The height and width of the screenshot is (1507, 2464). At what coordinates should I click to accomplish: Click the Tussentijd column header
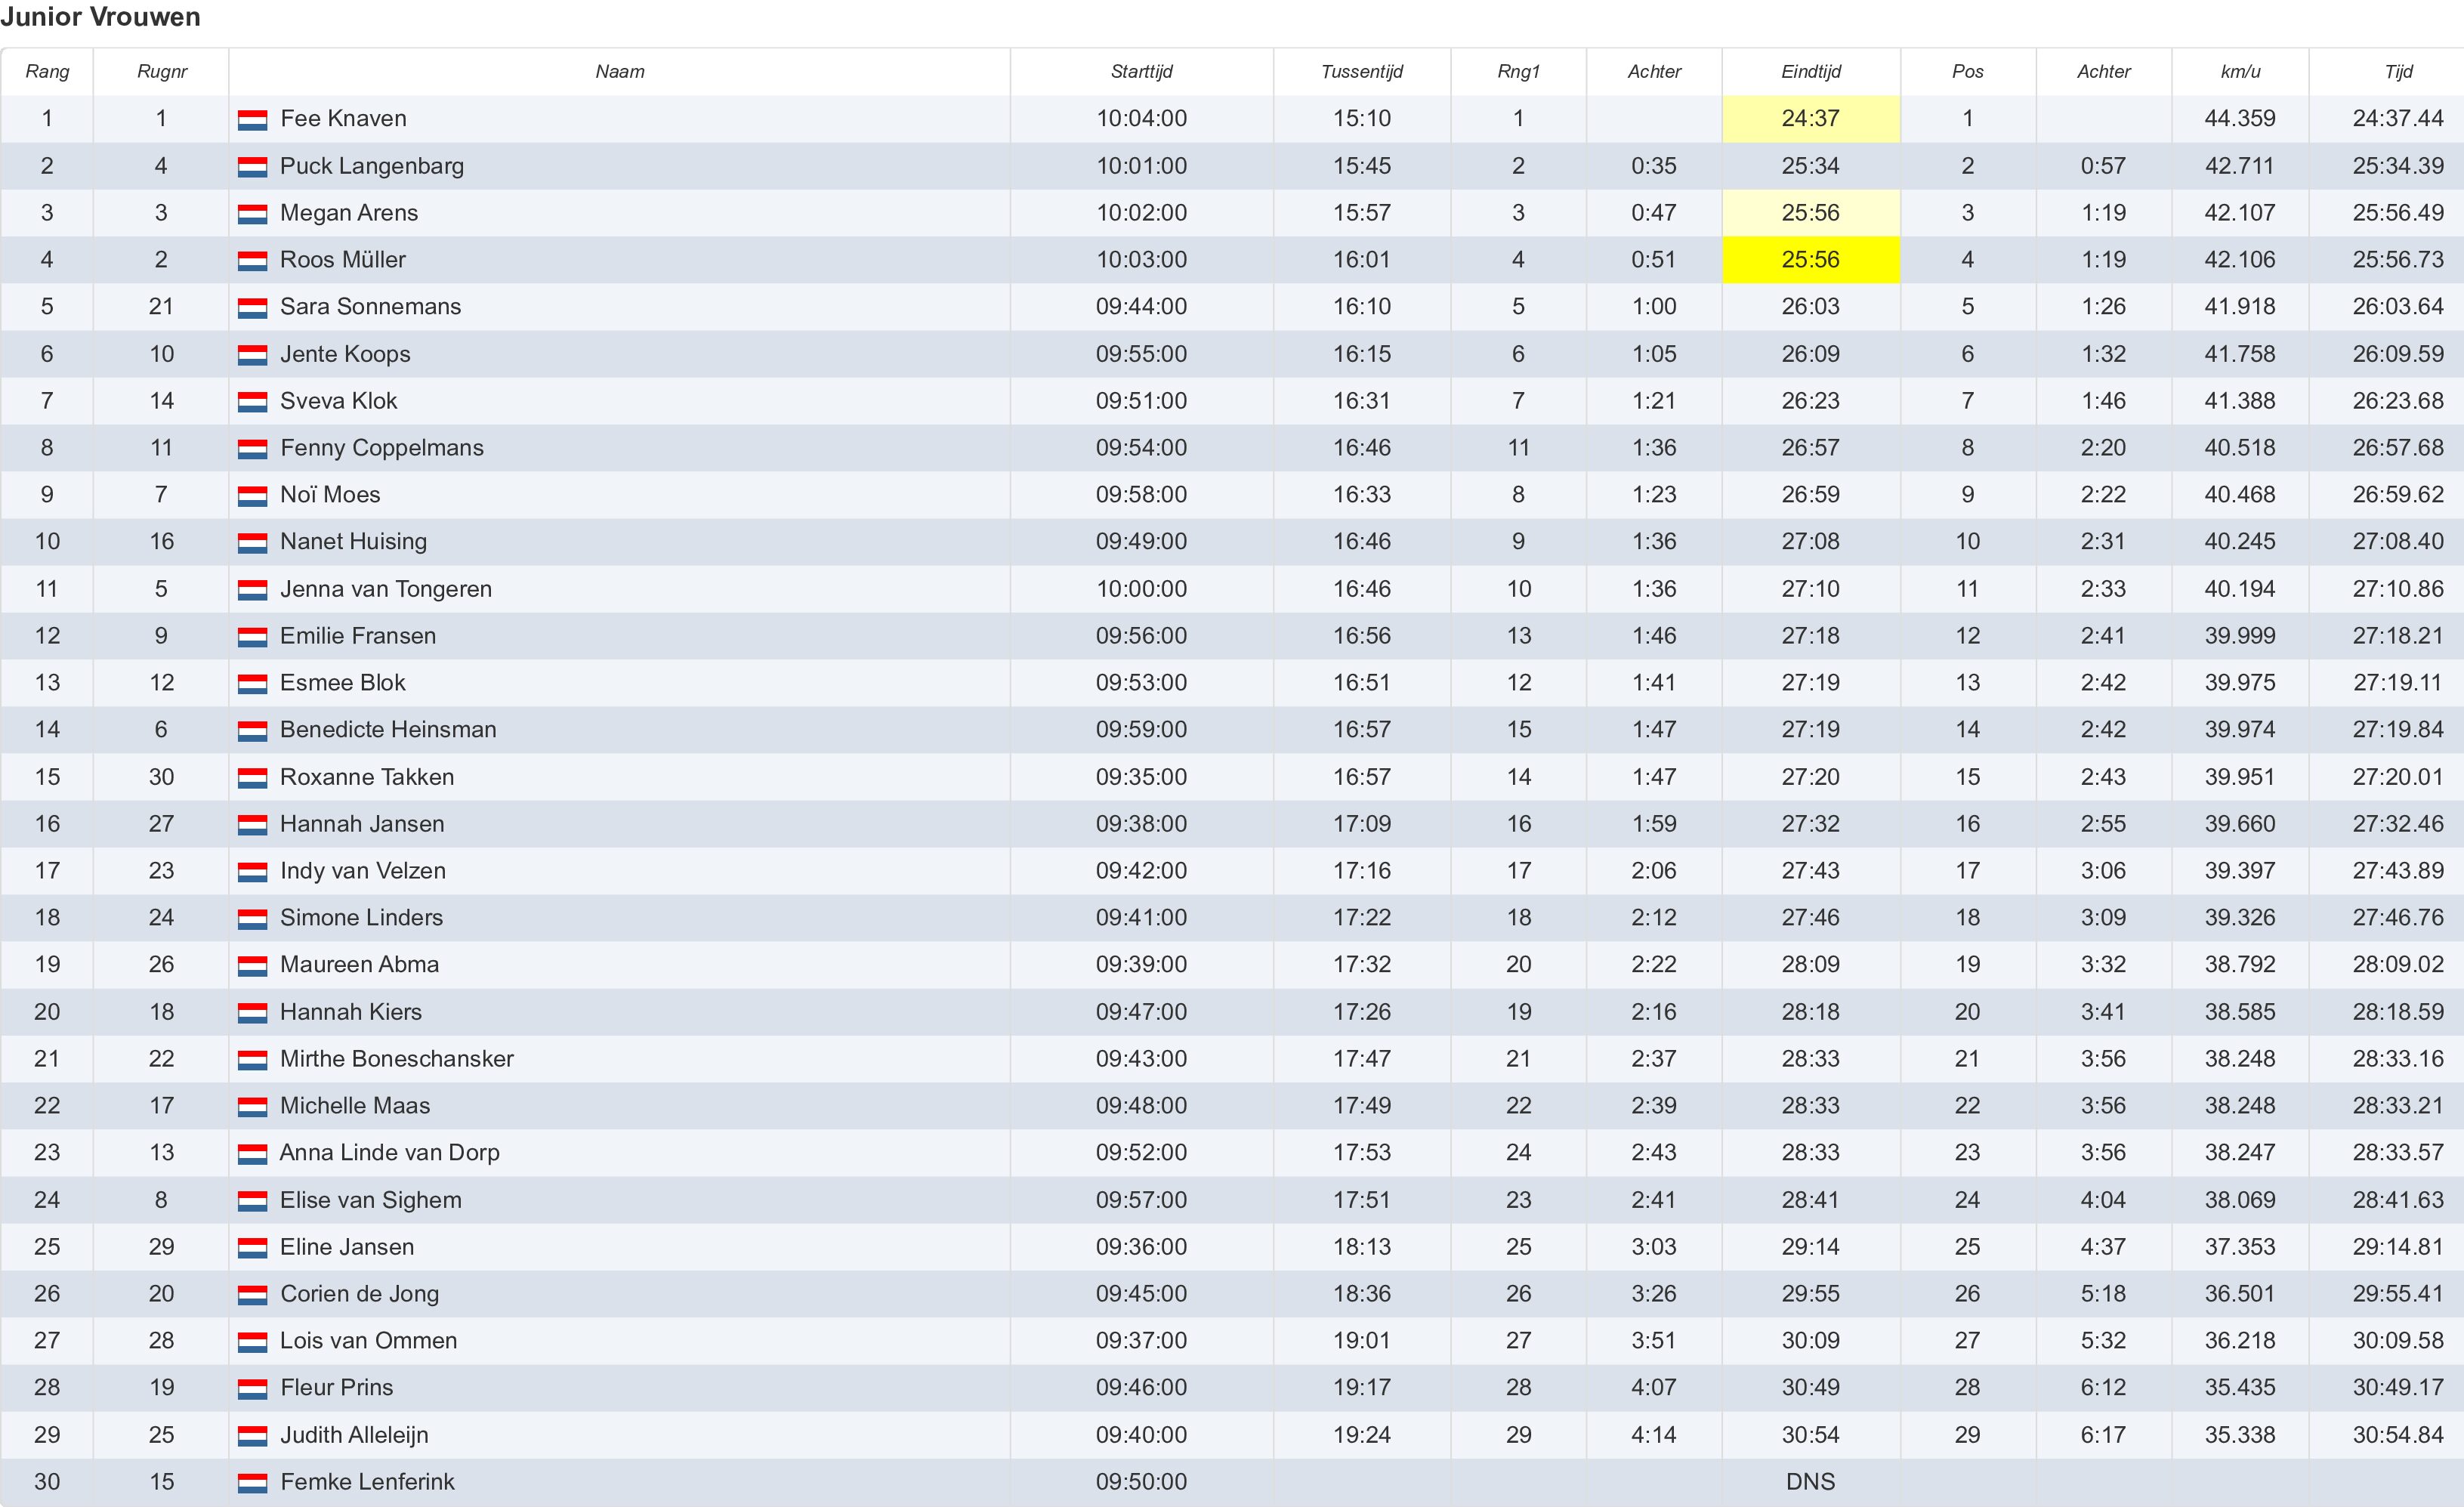click(x=1362, y=71)
